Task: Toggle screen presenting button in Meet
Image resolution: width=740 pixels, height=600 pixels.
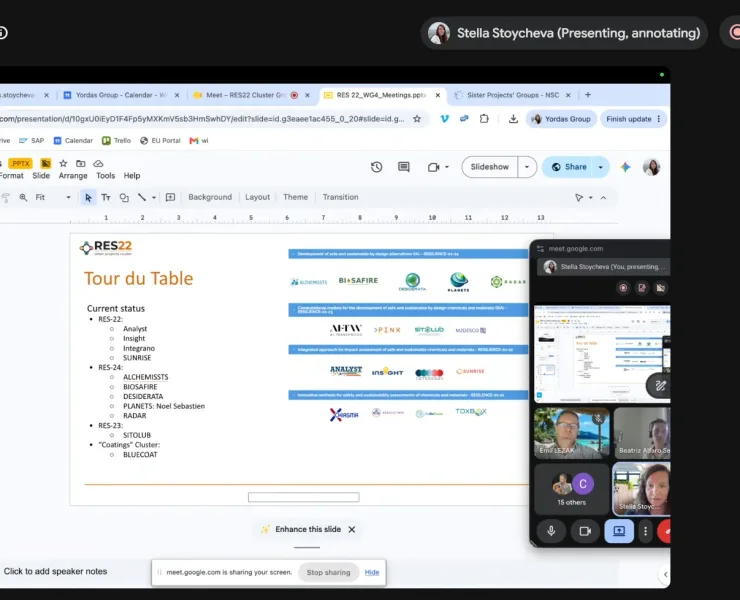Action: 619,532
